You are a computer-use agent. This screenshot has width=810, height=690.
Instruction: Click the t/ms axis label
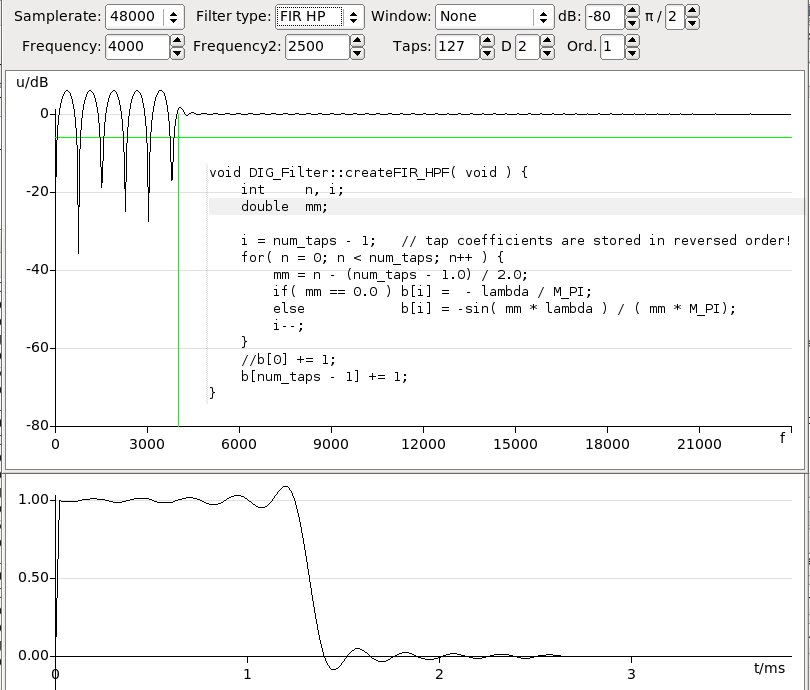click(769, 668)
